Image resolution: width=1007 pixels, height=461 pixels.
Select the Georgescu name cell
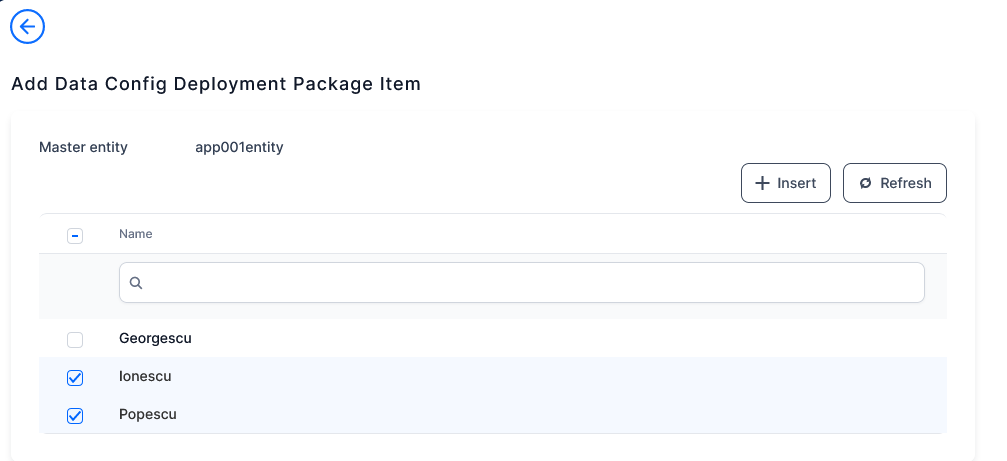coord(155,339)
